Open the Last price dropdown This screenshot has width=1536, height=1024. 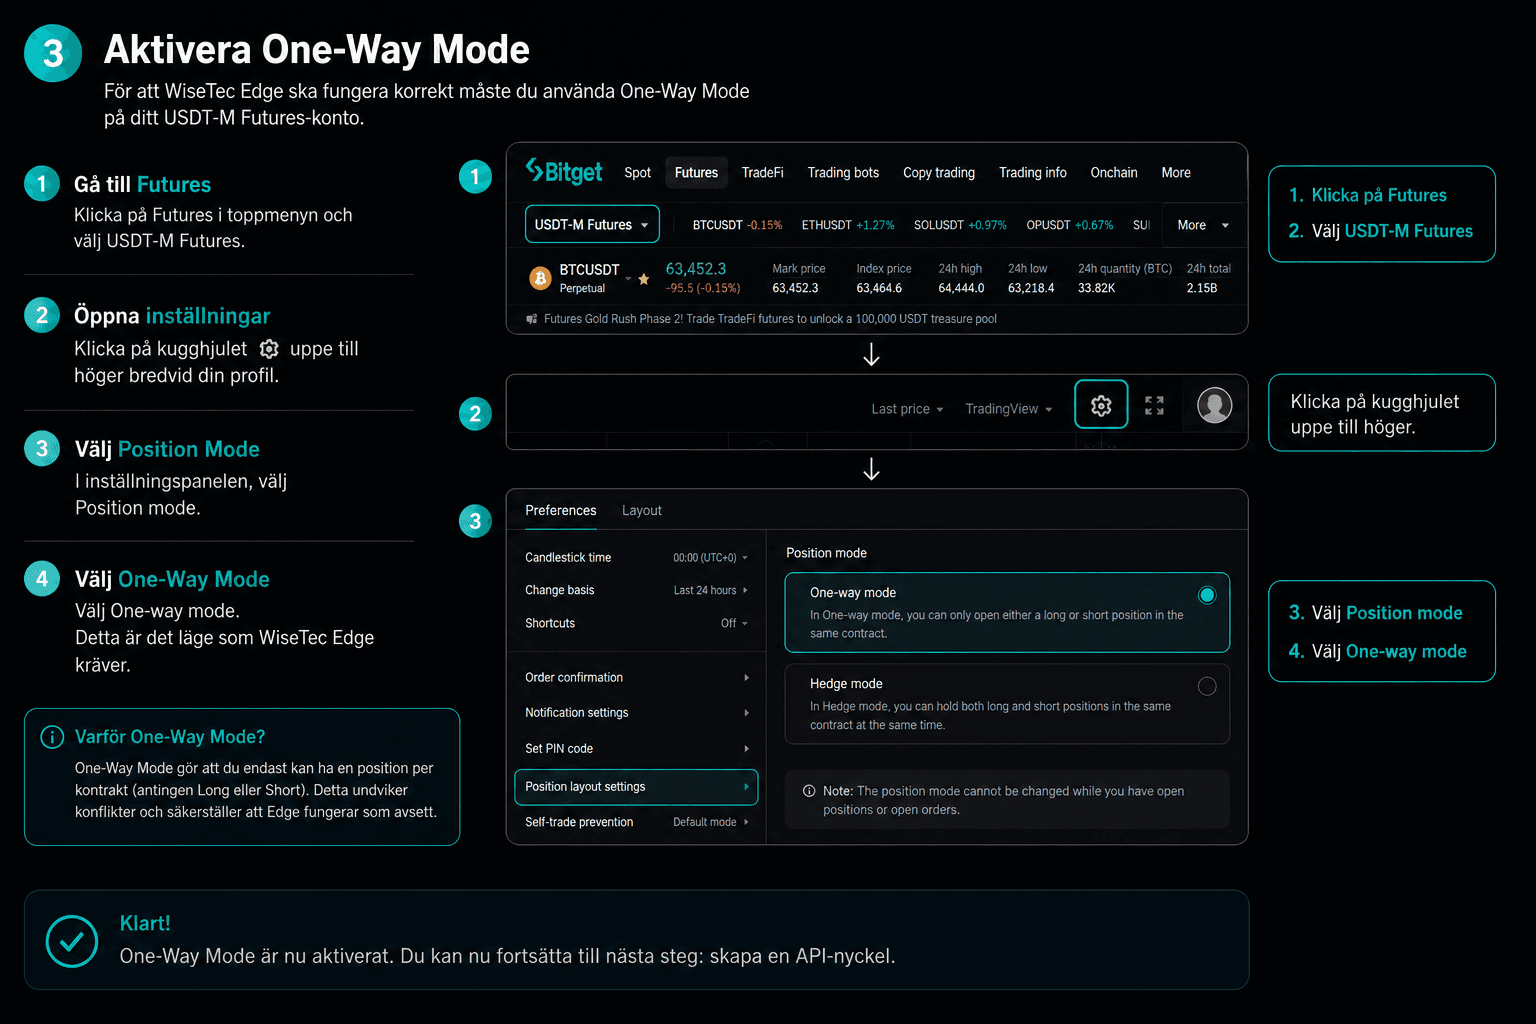pyautogui.click(x=907, y=409)
